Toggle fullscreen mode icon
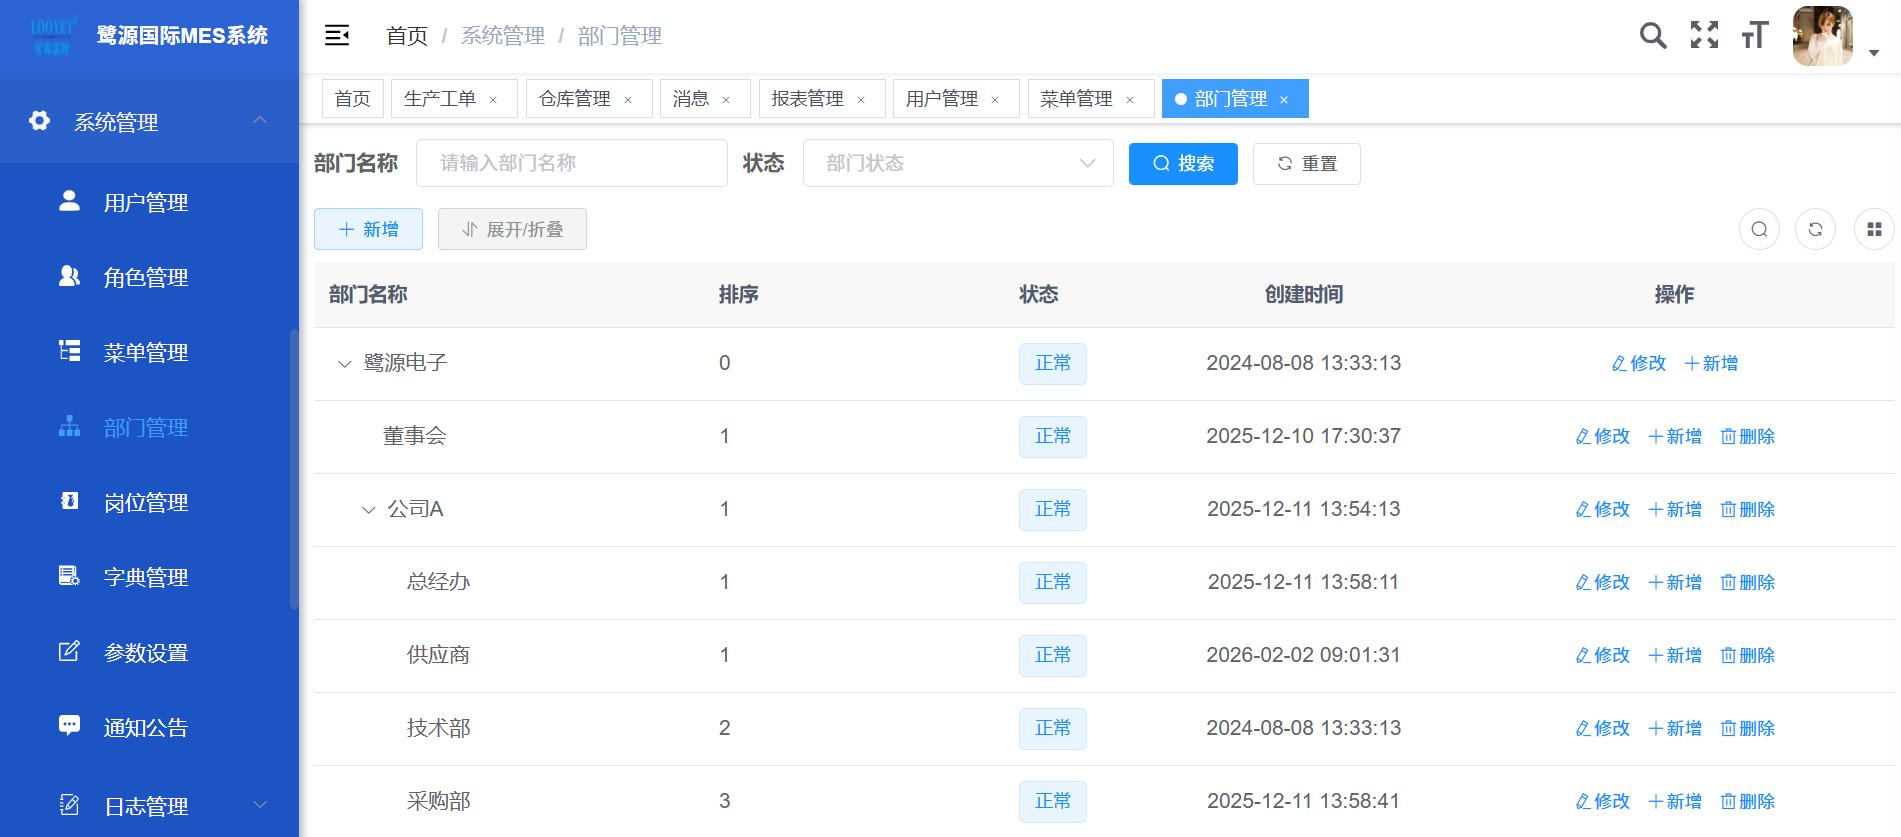 tap(1704, 36)
